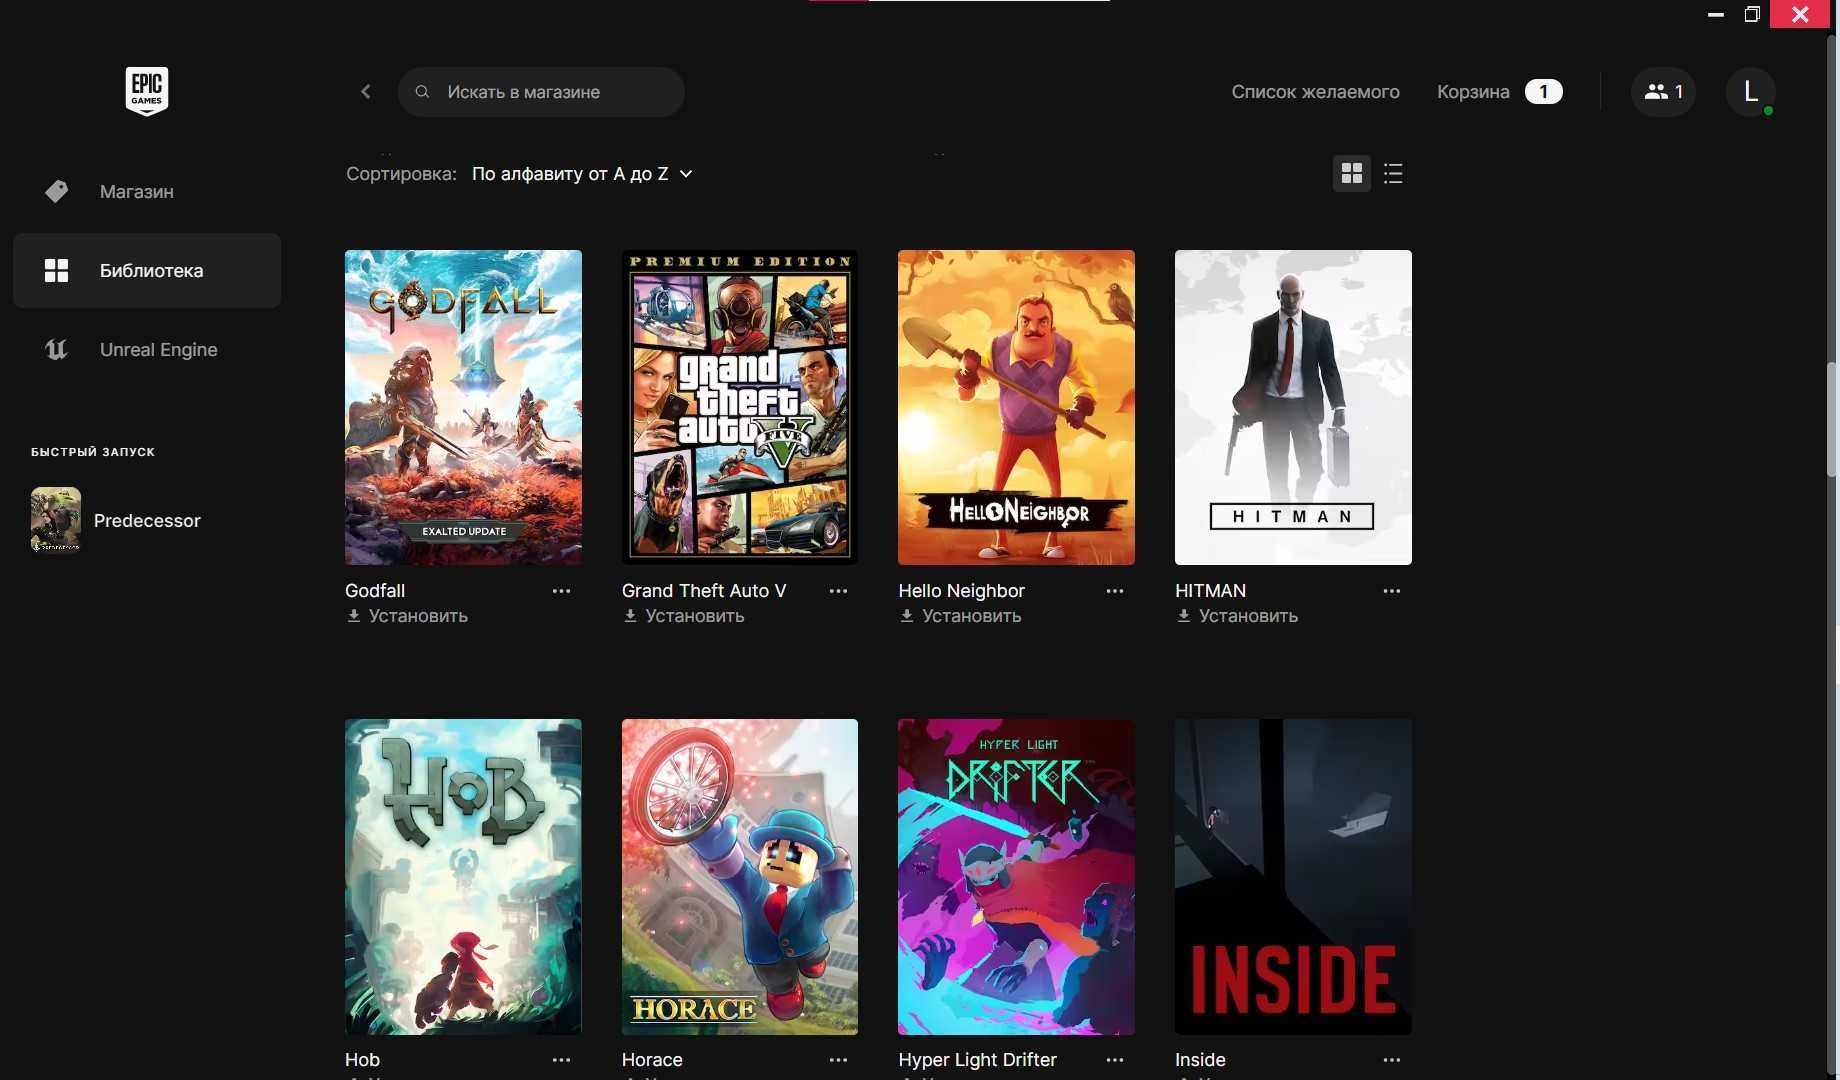Install Grand Theft Auto V
The image size is (1840, 1080).
[x=684, y=616]
